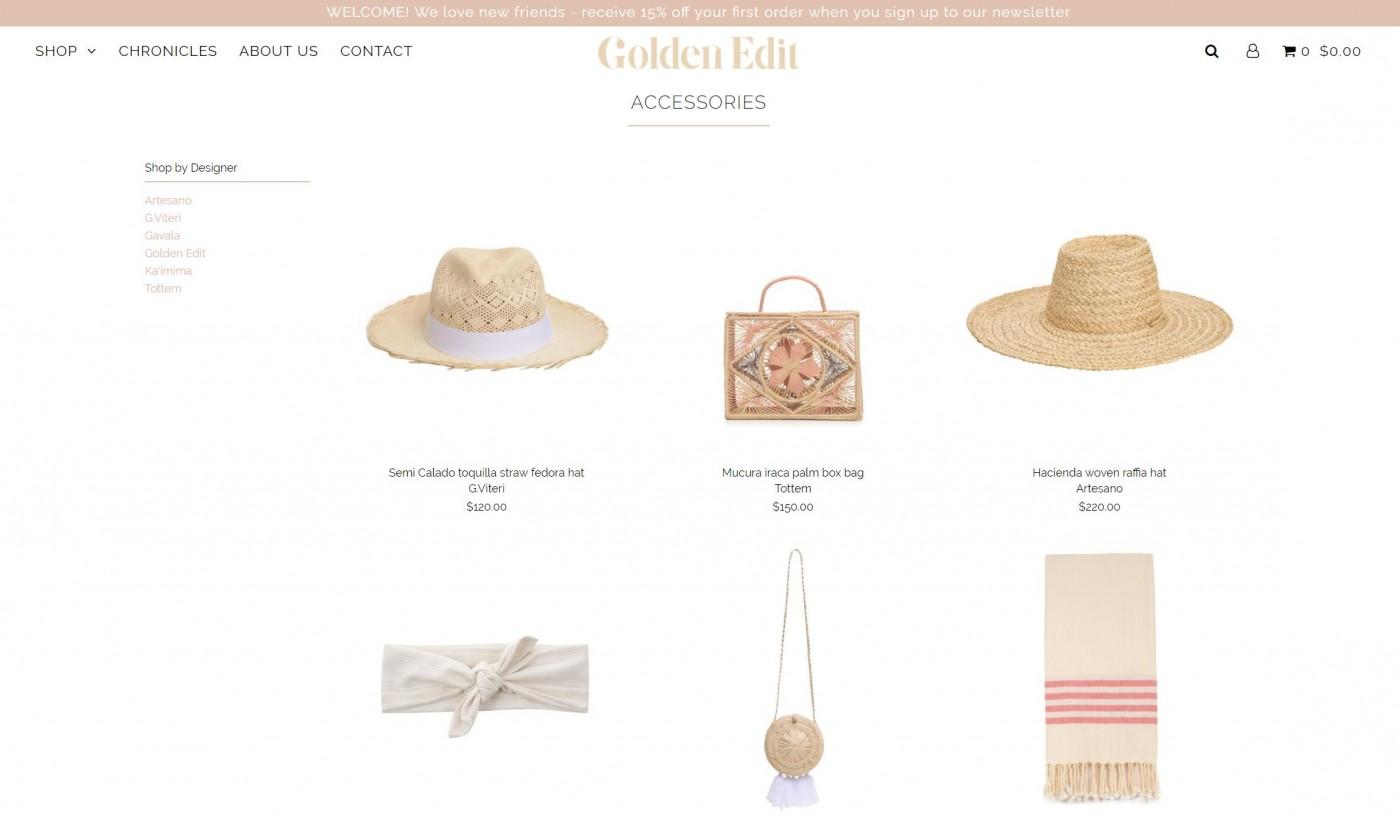Image resolution: width=1400 pixels, height=820 pixels.
Task: Open the round crossbody bag image
Action: coord(794,678)
